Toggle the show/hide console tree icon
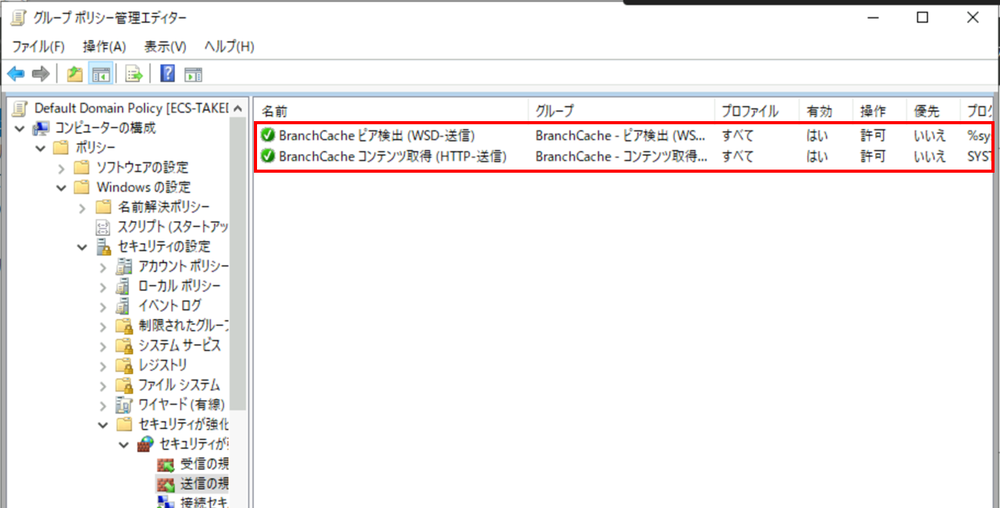Image resolution: width=1000 pixels, height=508 pixels. [100, 74]
